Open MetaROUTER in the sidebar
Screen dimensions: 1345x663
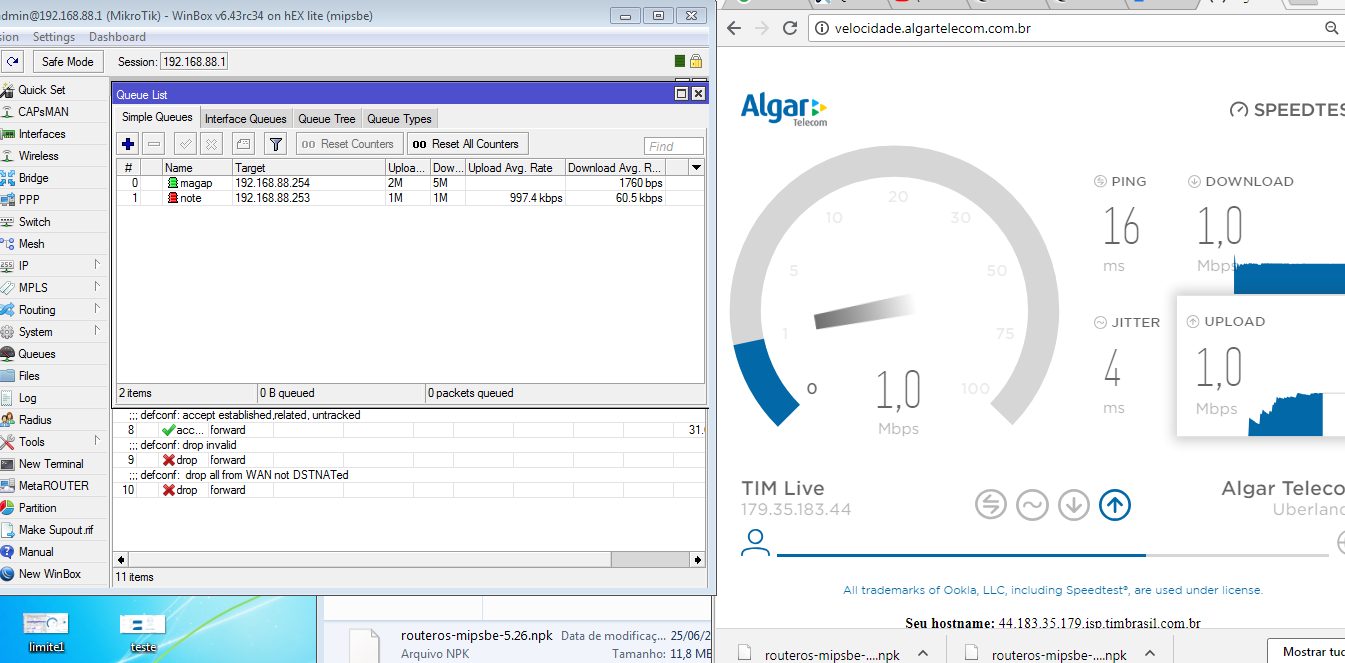53,486
